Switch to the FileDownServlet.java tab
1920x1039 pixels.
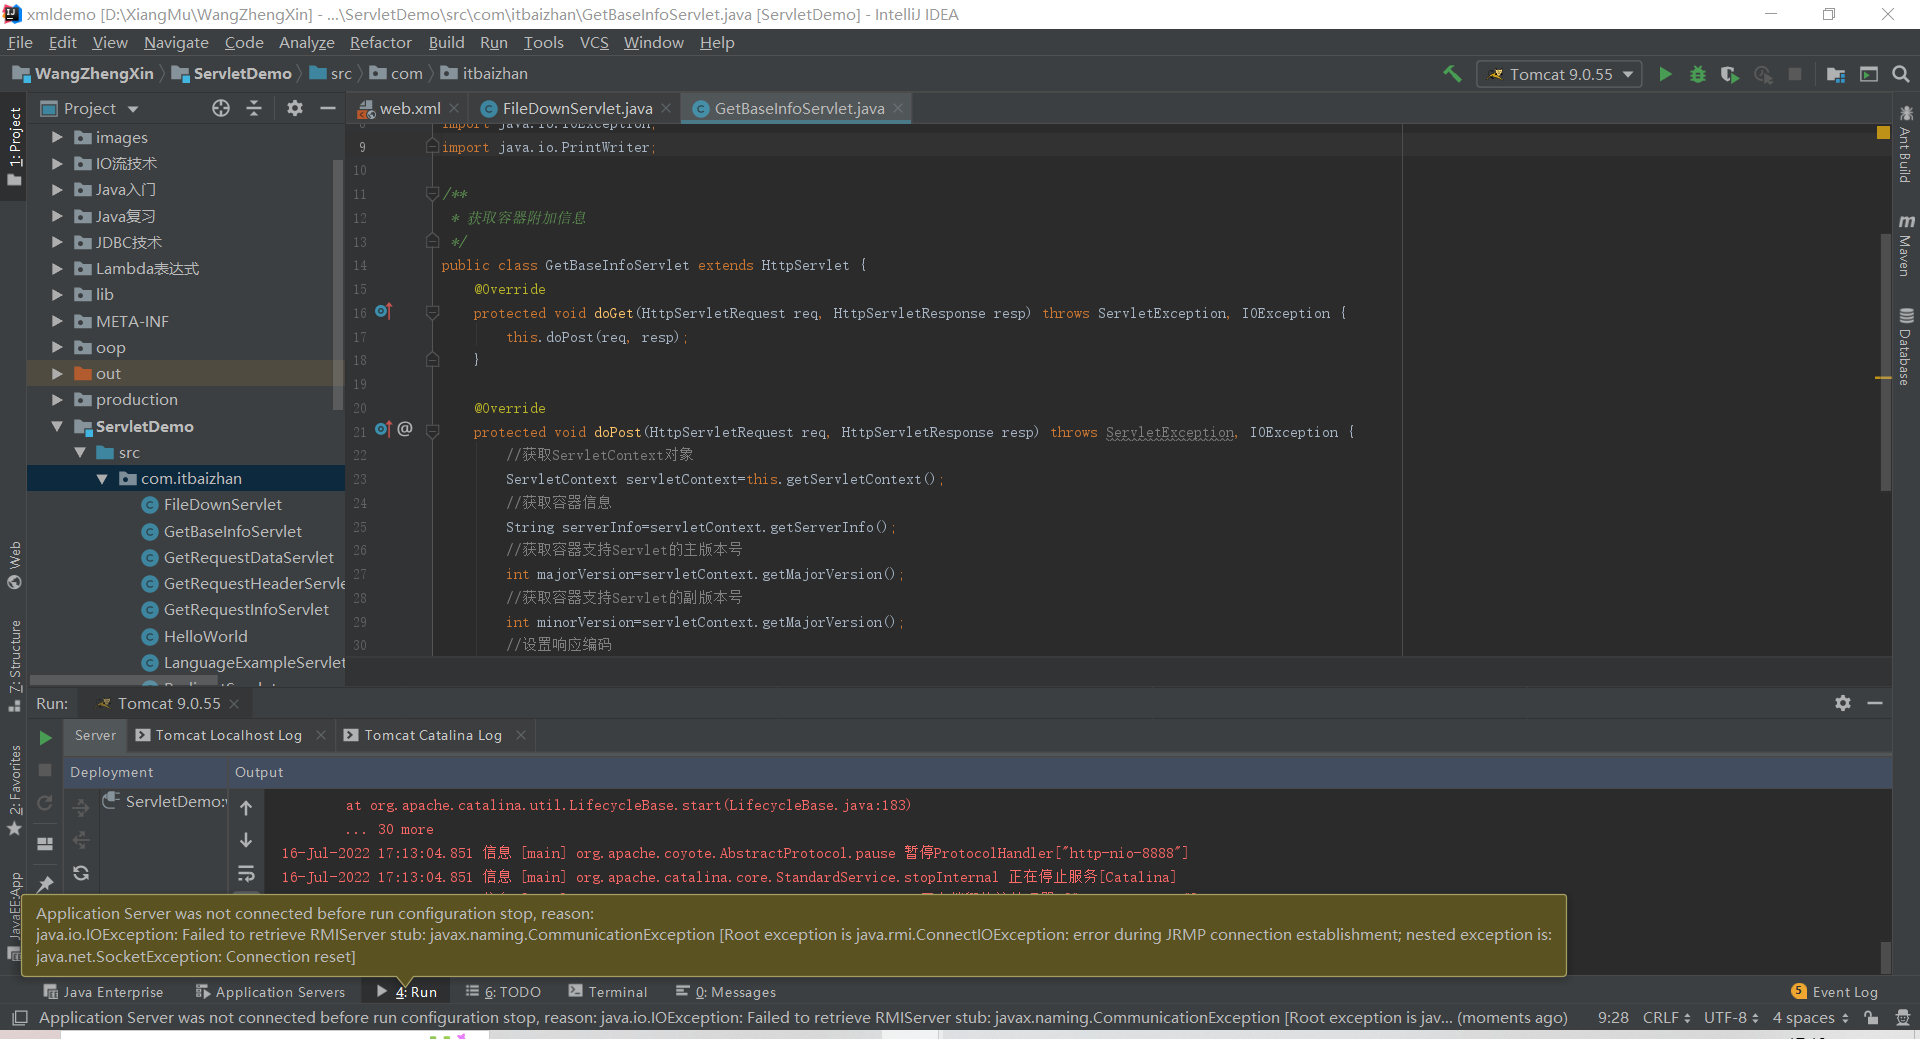[x=576, y=108]
